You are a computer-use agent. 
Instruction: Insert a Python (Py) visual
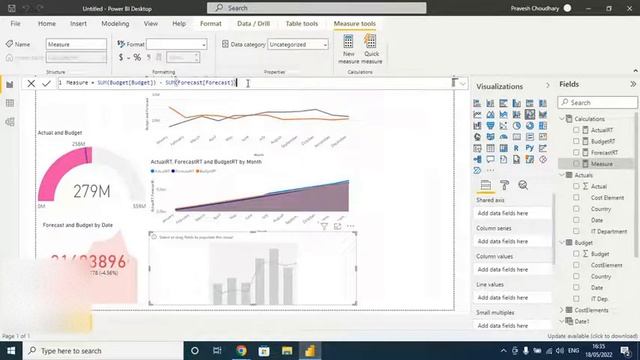pos(529,148)
